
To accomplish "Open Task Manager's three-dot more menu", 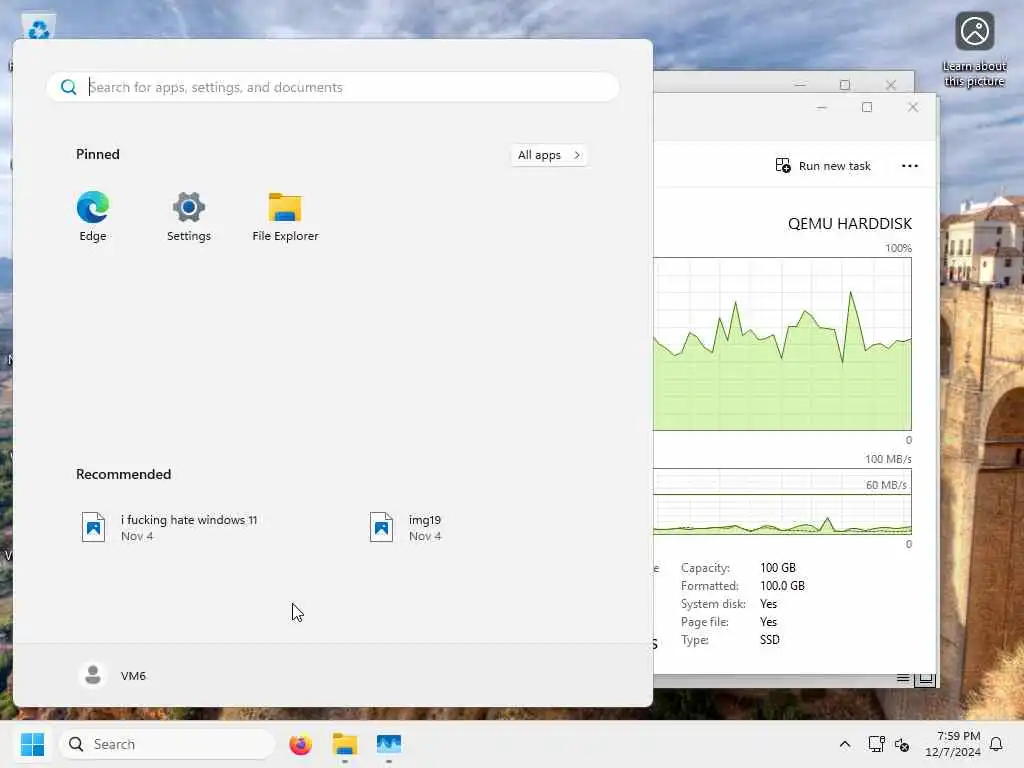I will pyautogui.click(x=910, y=166).
